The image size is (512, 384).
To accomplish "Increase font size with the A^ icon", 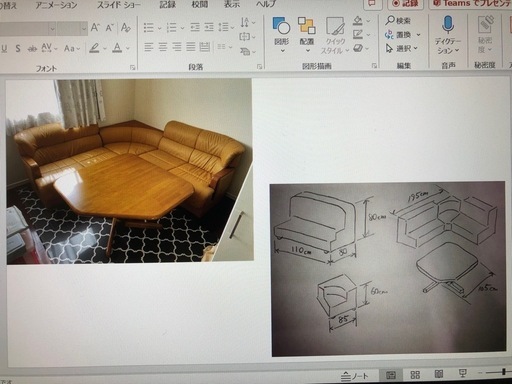I will [95, 27].
